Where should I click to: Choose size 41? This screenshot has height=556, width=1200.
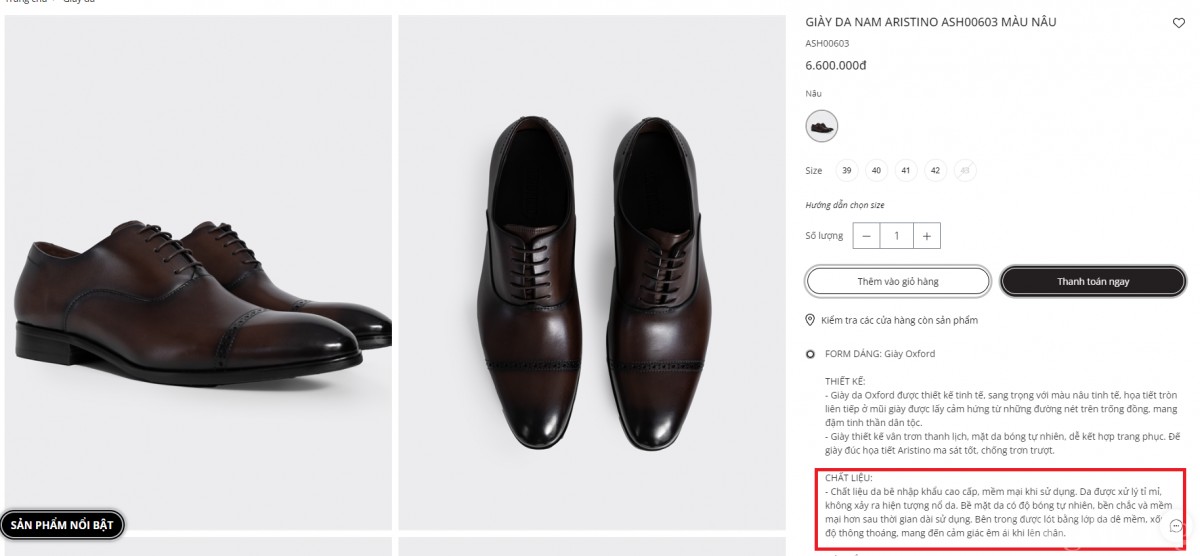[x=906, y=171]
